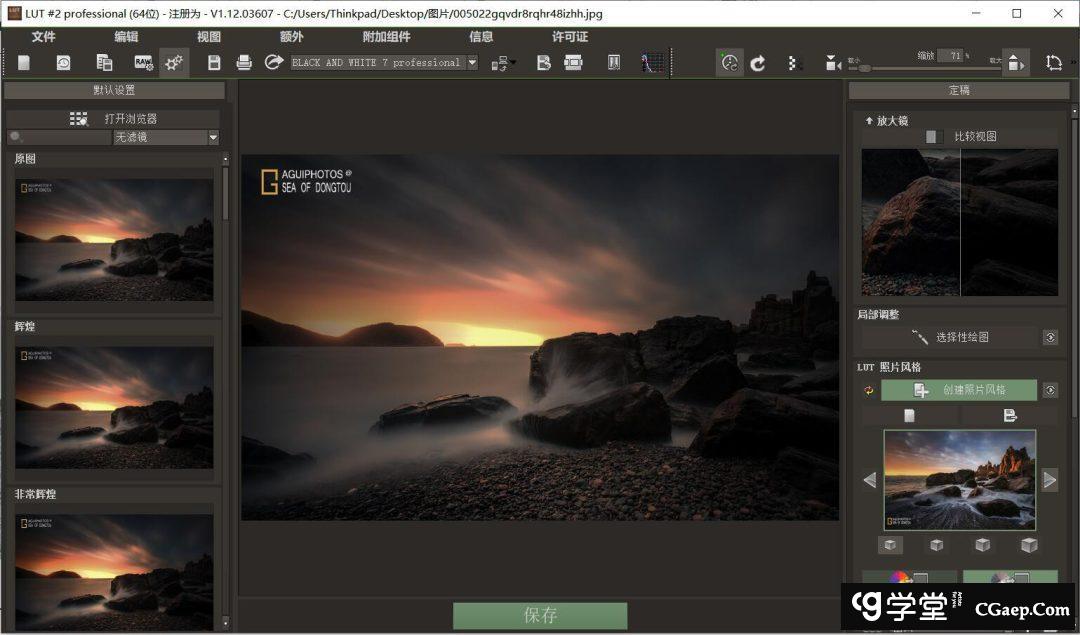The image size is (1080, 635).
Task: Open the 附加组件 menu
Action: (x=386, y=37)
